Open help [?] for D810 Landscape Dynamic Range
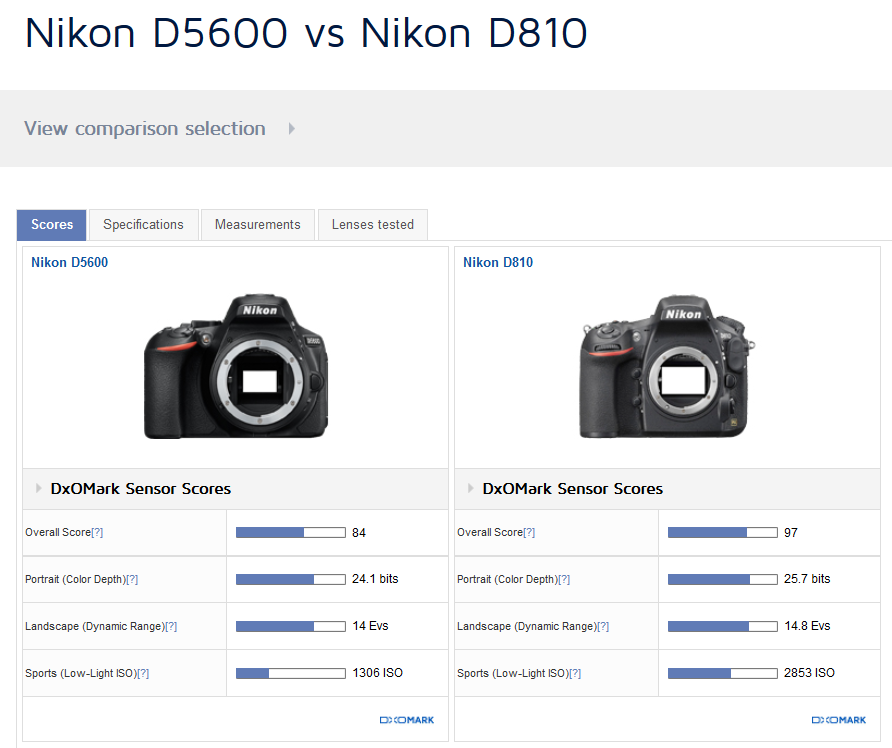 point(603,626)
